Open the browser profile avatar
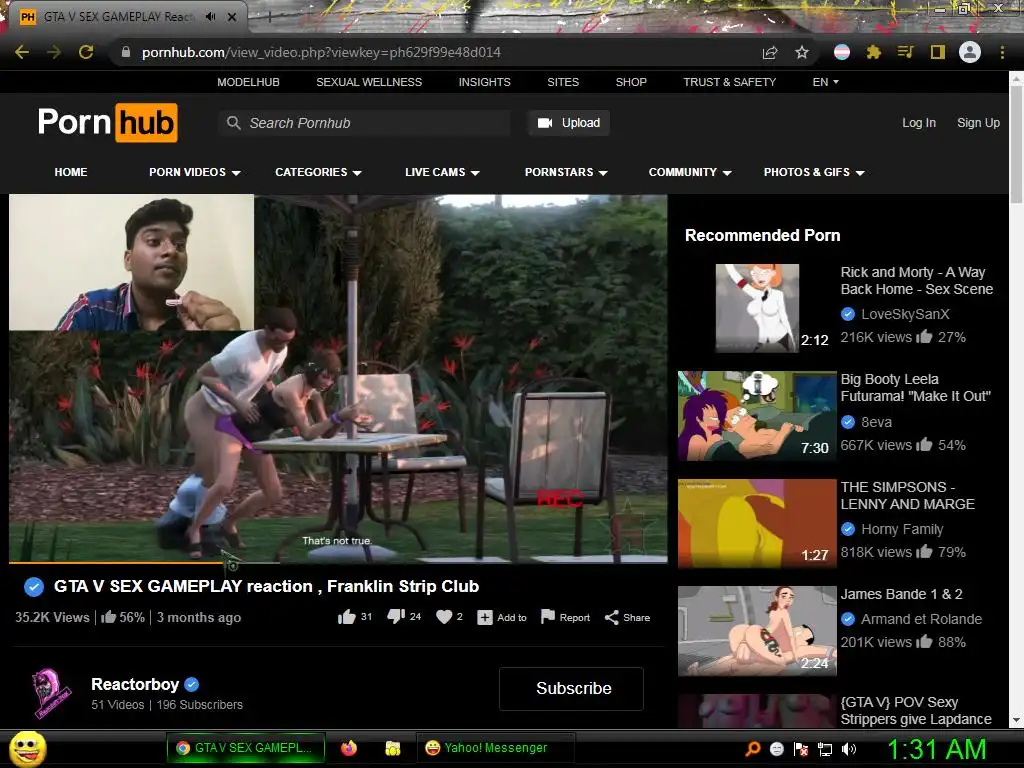 point(970,52)
